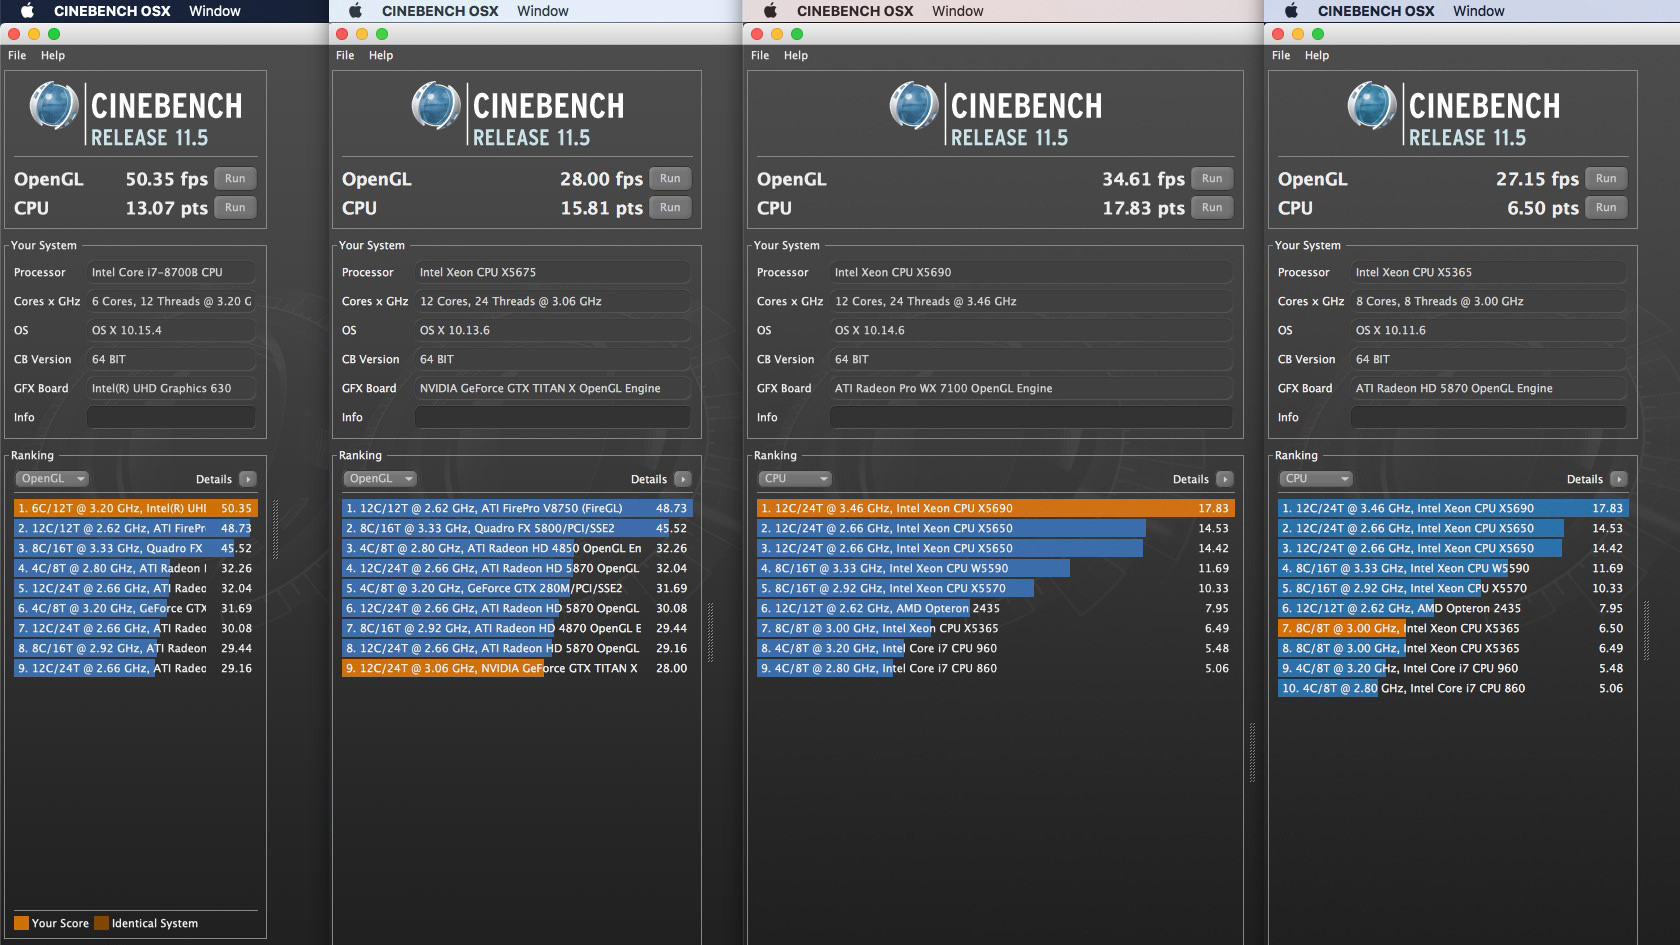Open the Window menu in the first menu bar

pyautogui.click(x=215, y=11)
